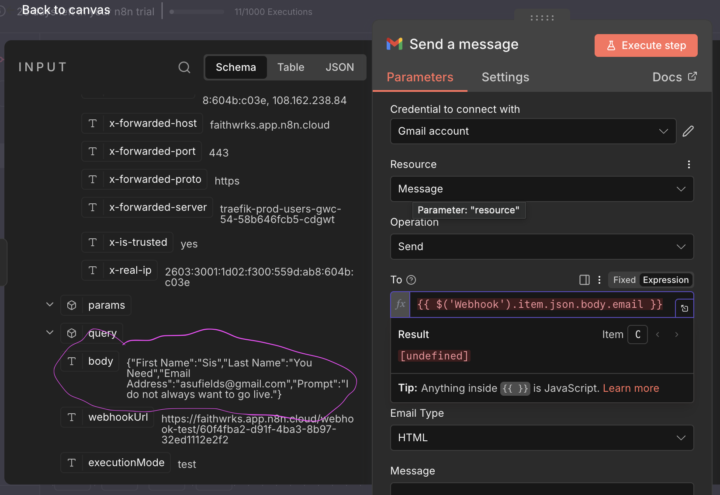Image resolution: width=720 pixels, height=495 pixels.
Task: Click the panel layout icon beside To options
Action: 585,280
